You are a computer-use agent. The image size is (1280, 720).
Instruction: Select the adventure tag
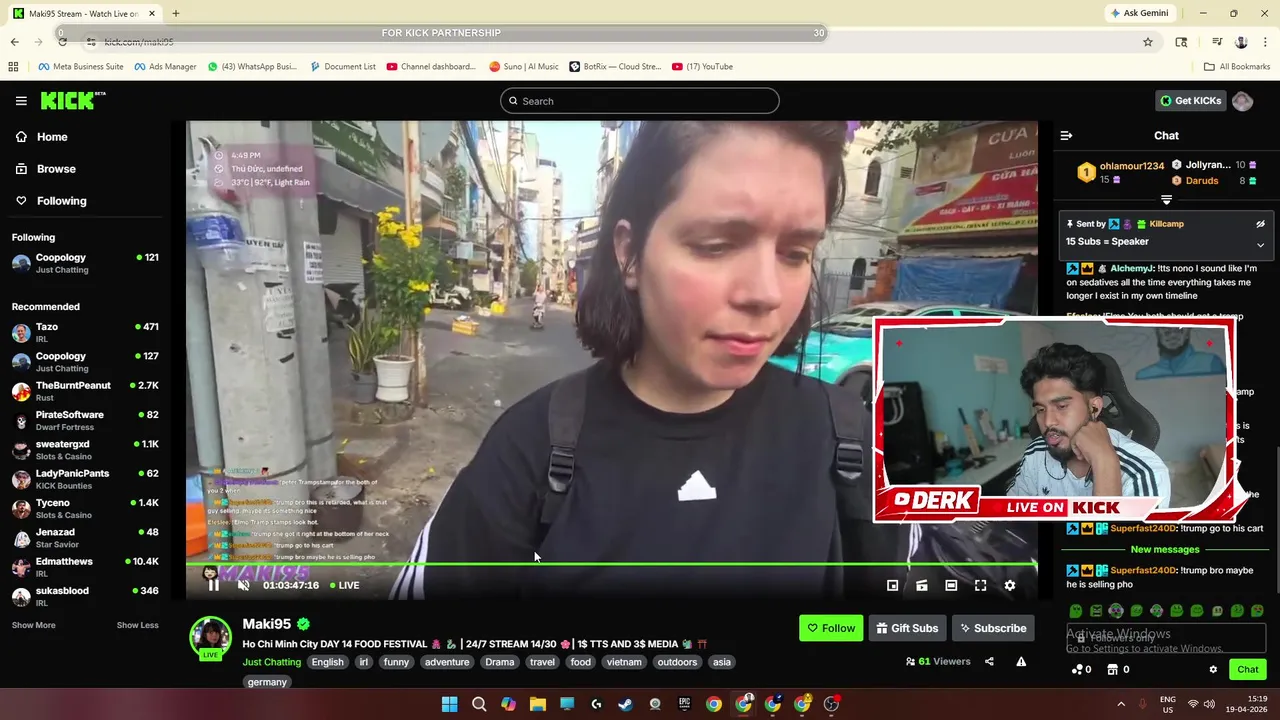pos(447,662)
